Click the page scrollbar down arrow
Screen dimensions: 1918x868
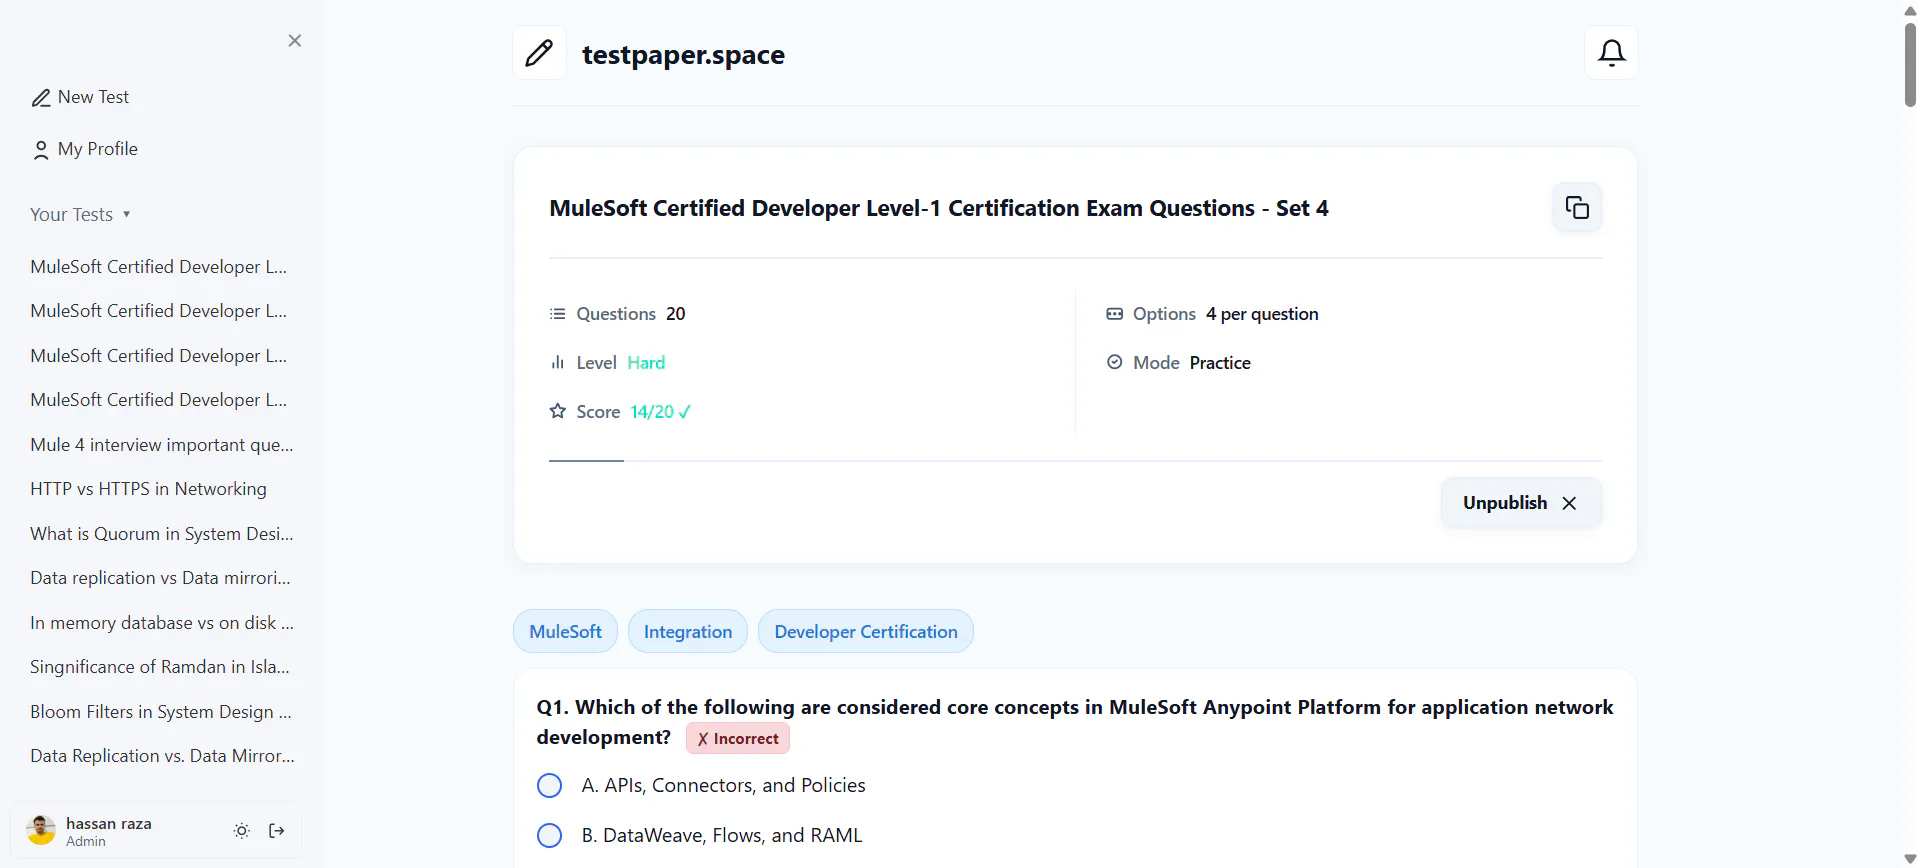coord(1909,859)
